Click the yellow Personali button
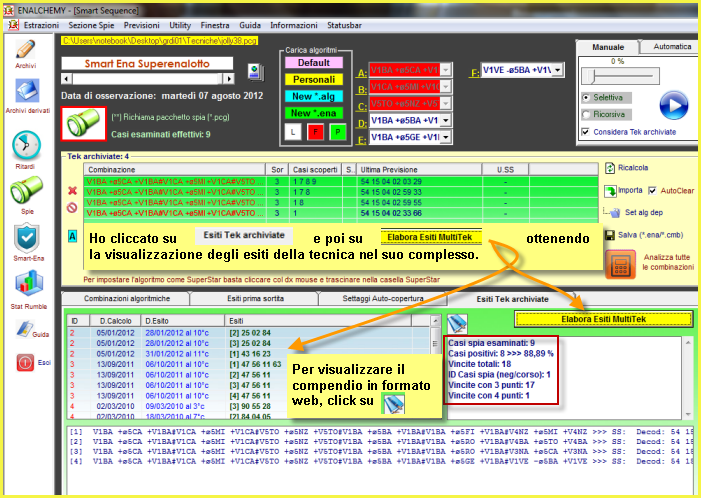This screenshot has width=701, height=498. pos(314,80)
